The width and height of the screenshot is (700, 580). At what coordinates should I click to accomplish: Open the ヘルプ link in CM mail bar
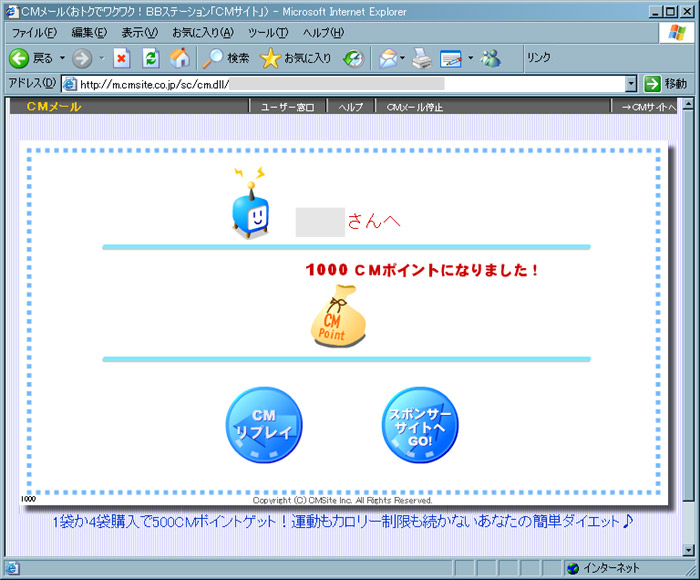[x=350, y=107]
